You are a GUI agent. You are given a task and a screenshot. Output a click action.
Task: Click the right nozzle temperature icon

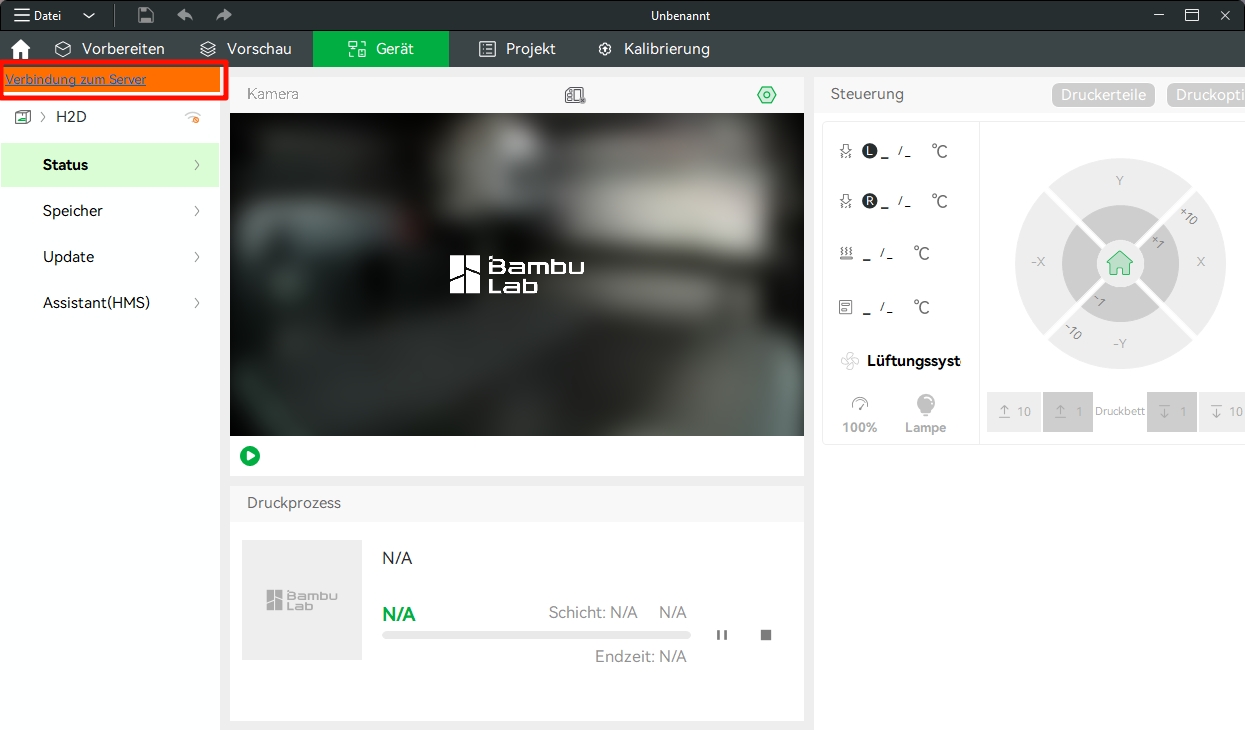pos(845,201)
